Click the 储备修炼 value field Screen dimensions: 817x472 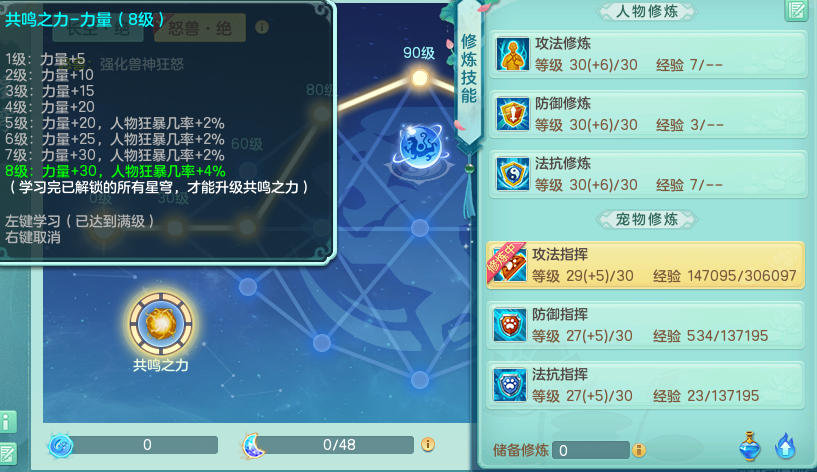tap(591, 450)
